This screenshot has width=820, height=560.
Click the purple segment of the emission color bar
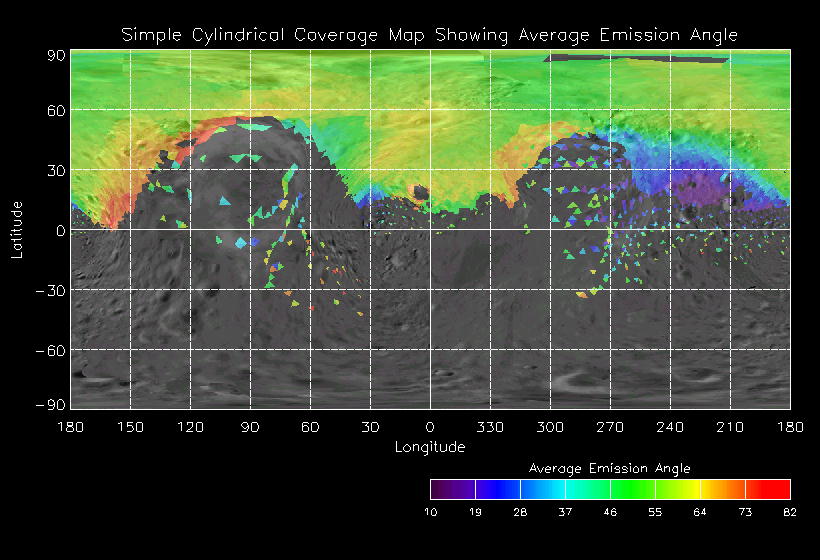point(452,489)
